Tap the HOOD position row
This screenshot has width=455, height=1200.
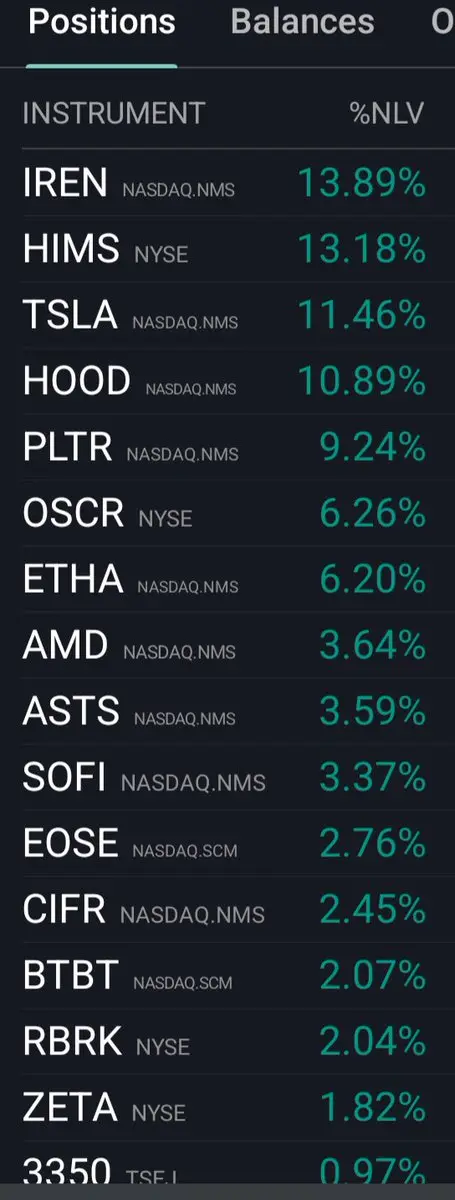[x=227, y=381]
